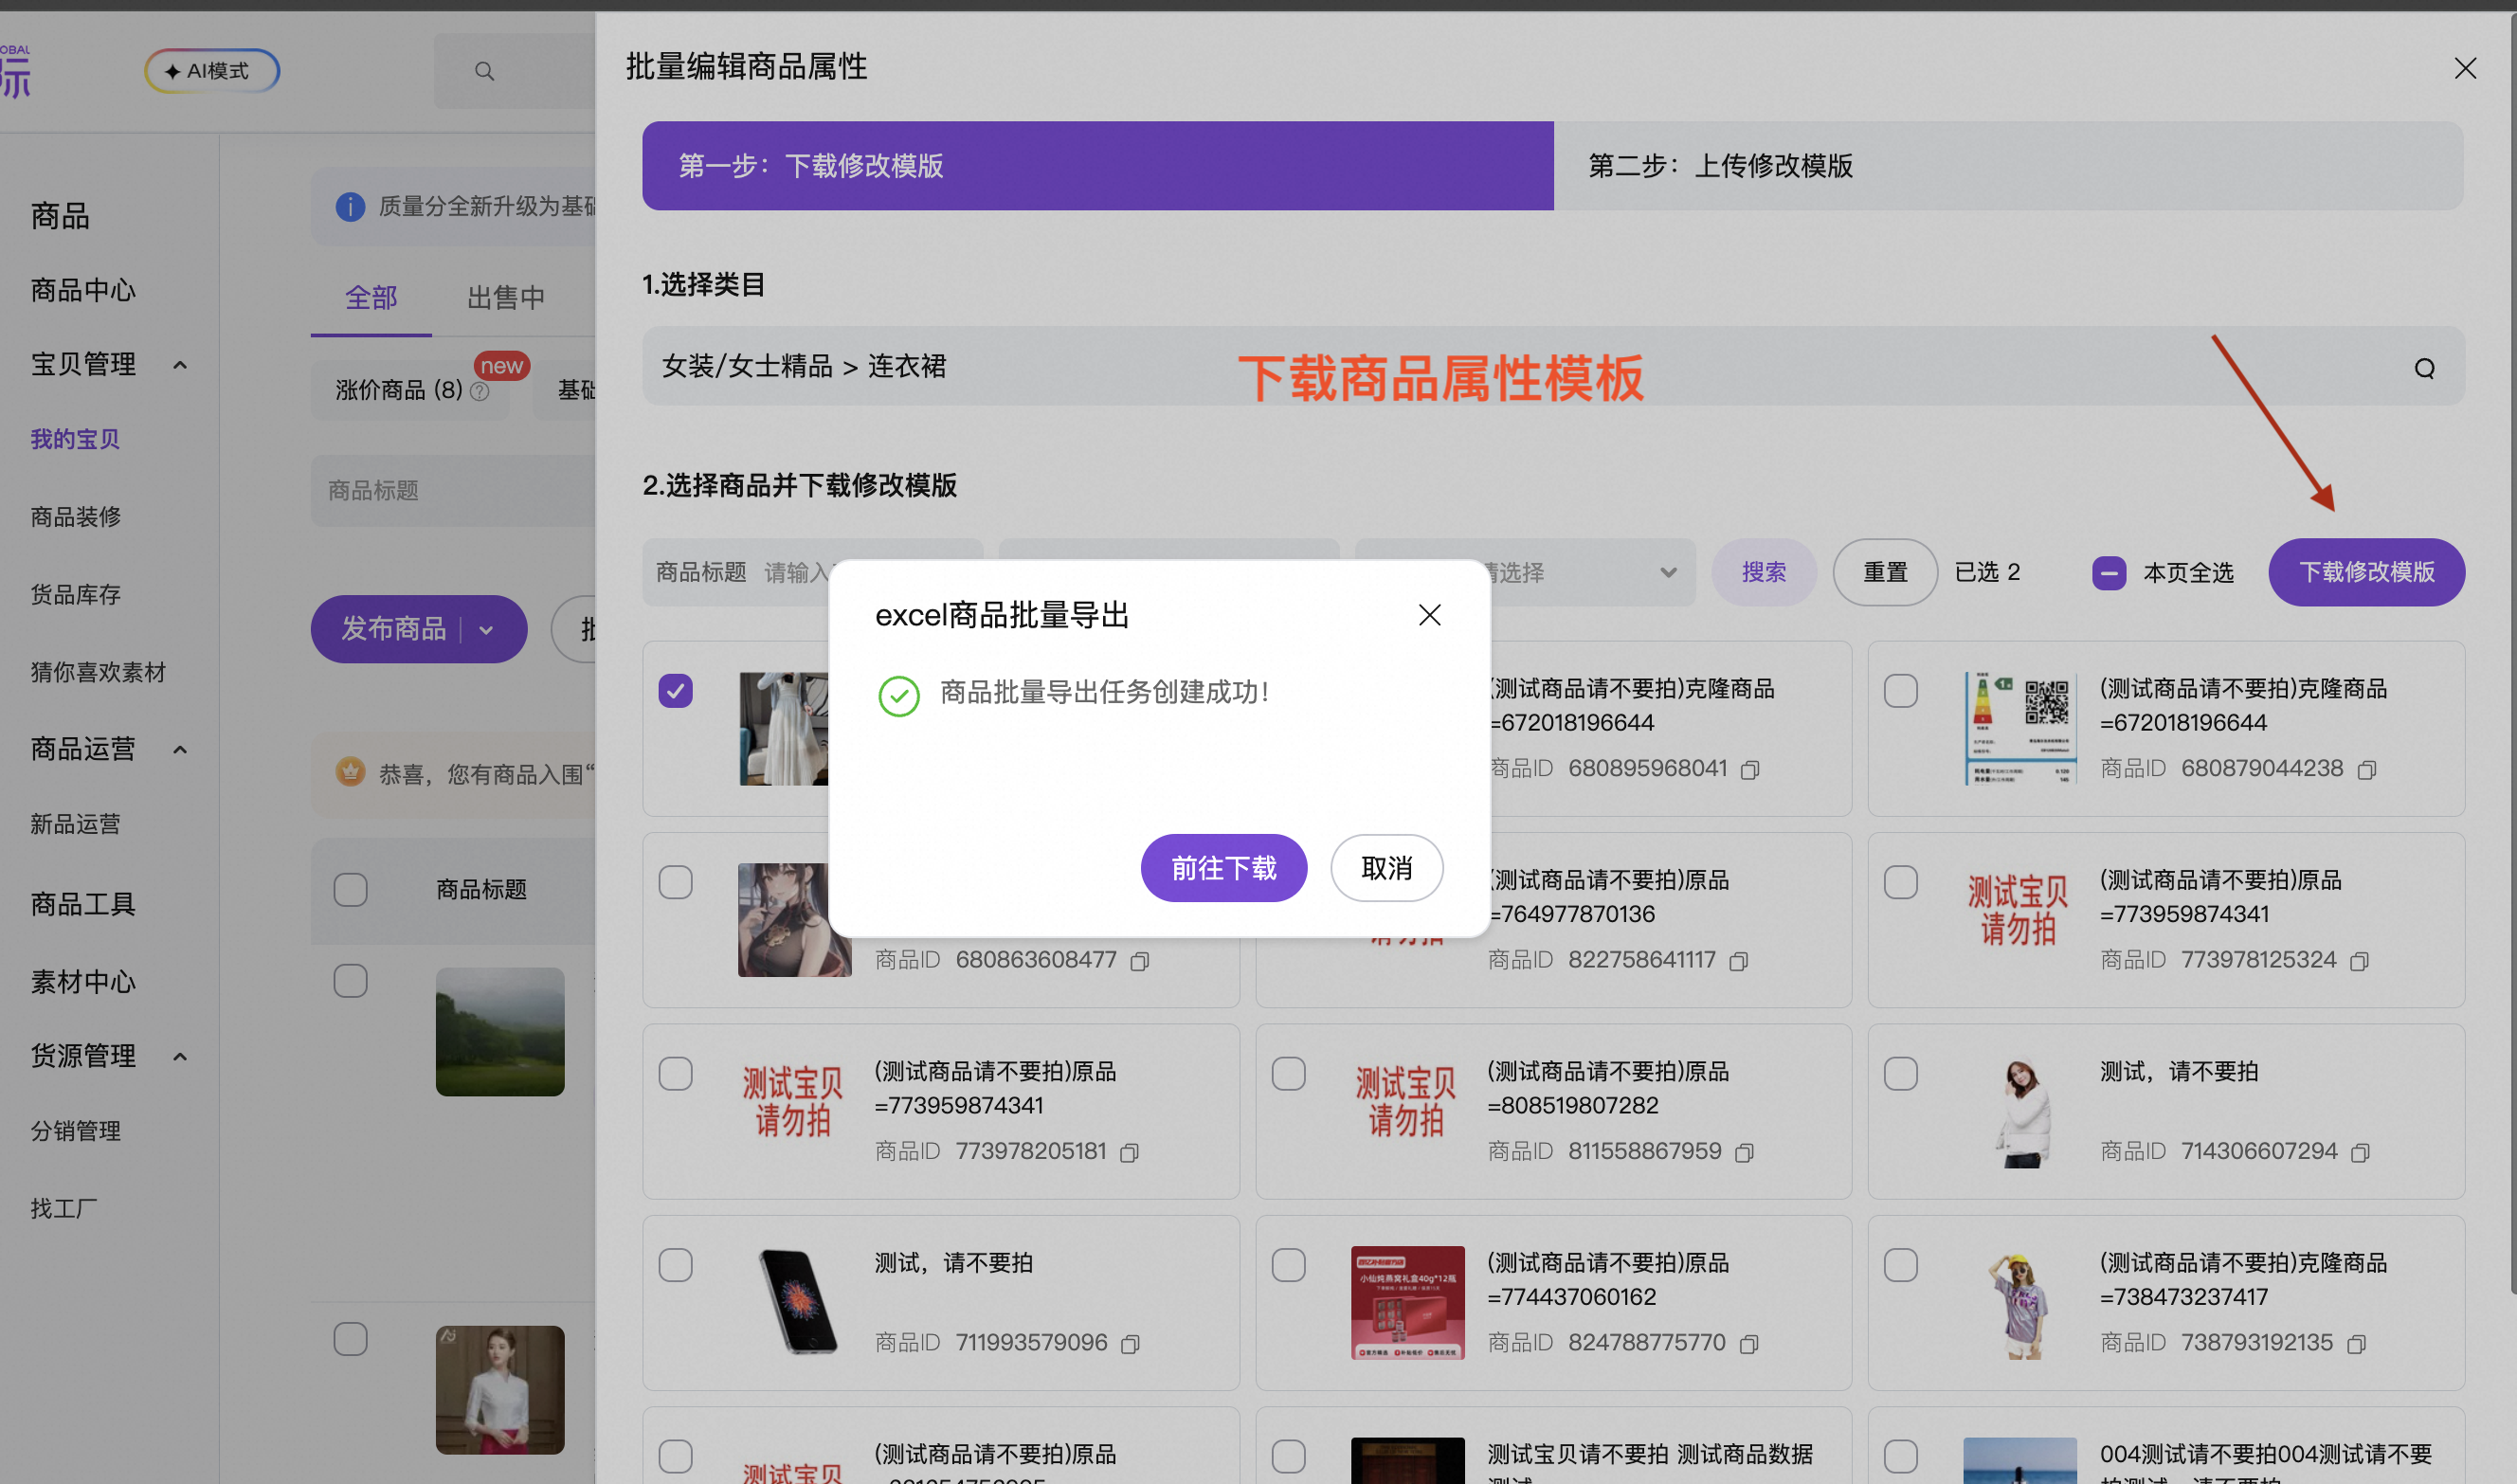
Task: Check product with ID 824788775770
Action: tap(1288, 1265)
